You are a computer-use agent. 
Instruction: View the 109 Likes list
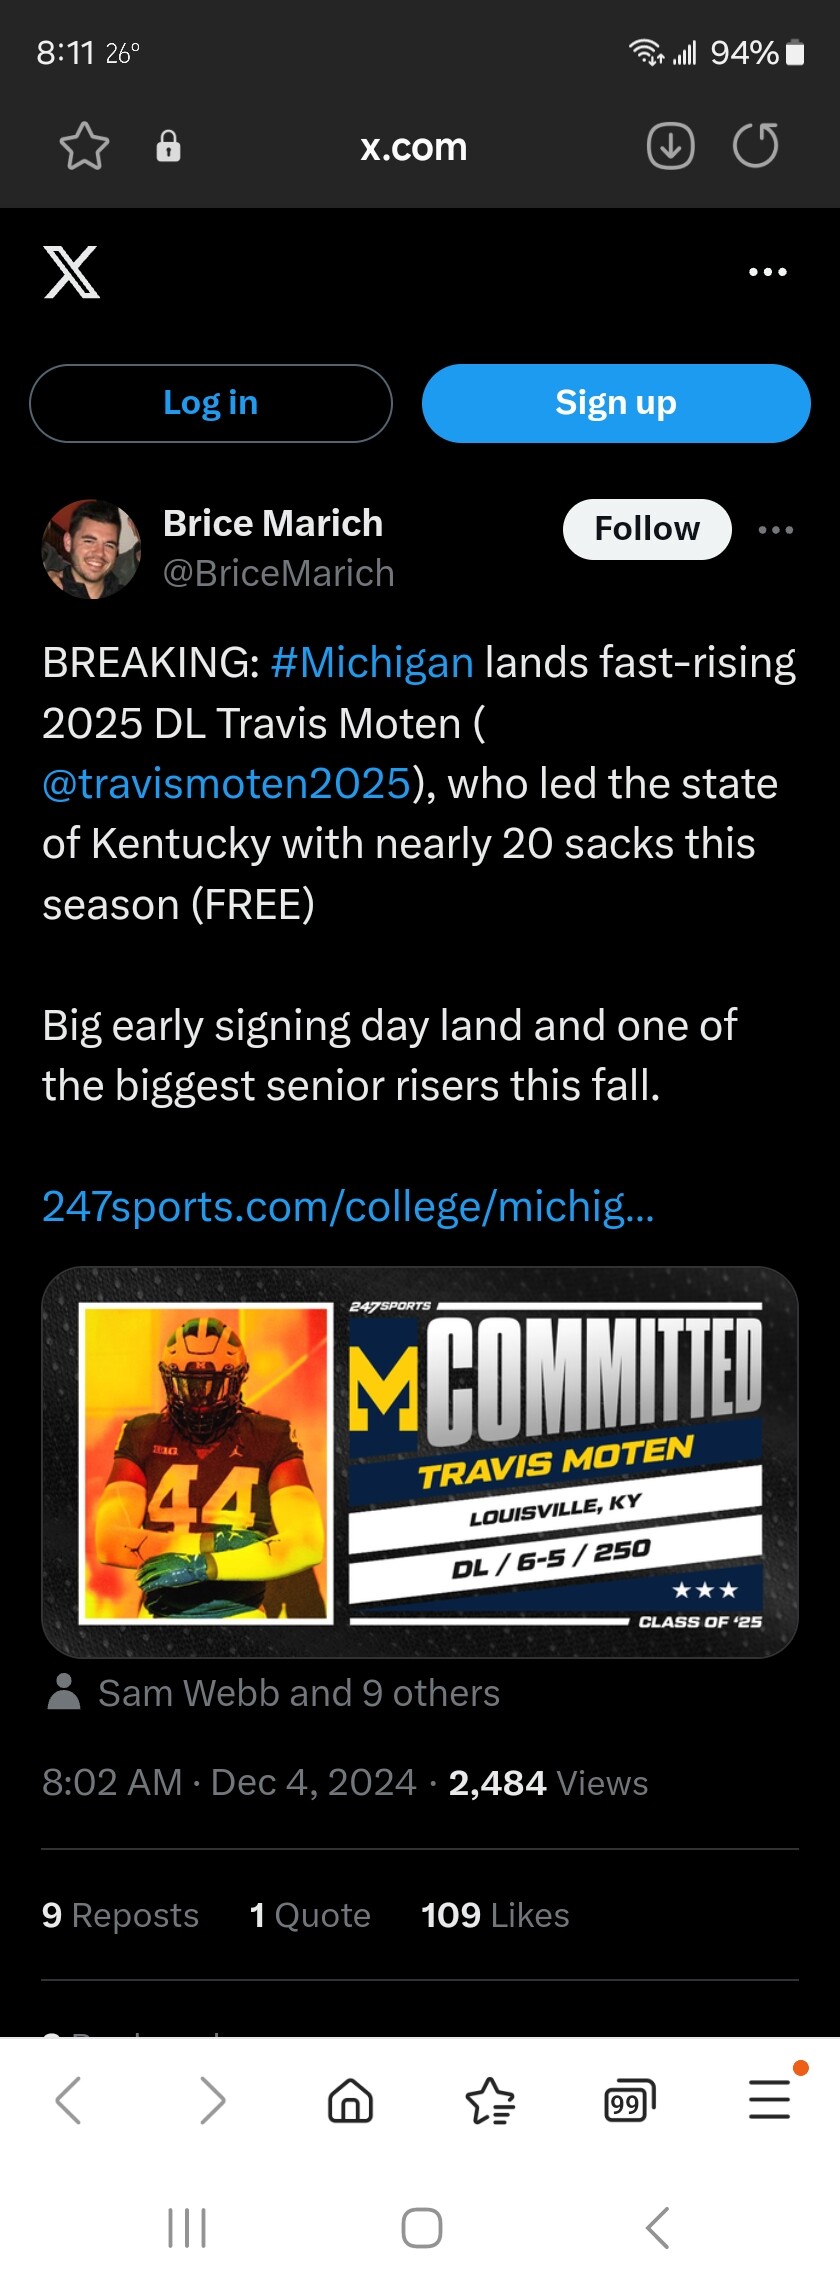(495, 1915)
